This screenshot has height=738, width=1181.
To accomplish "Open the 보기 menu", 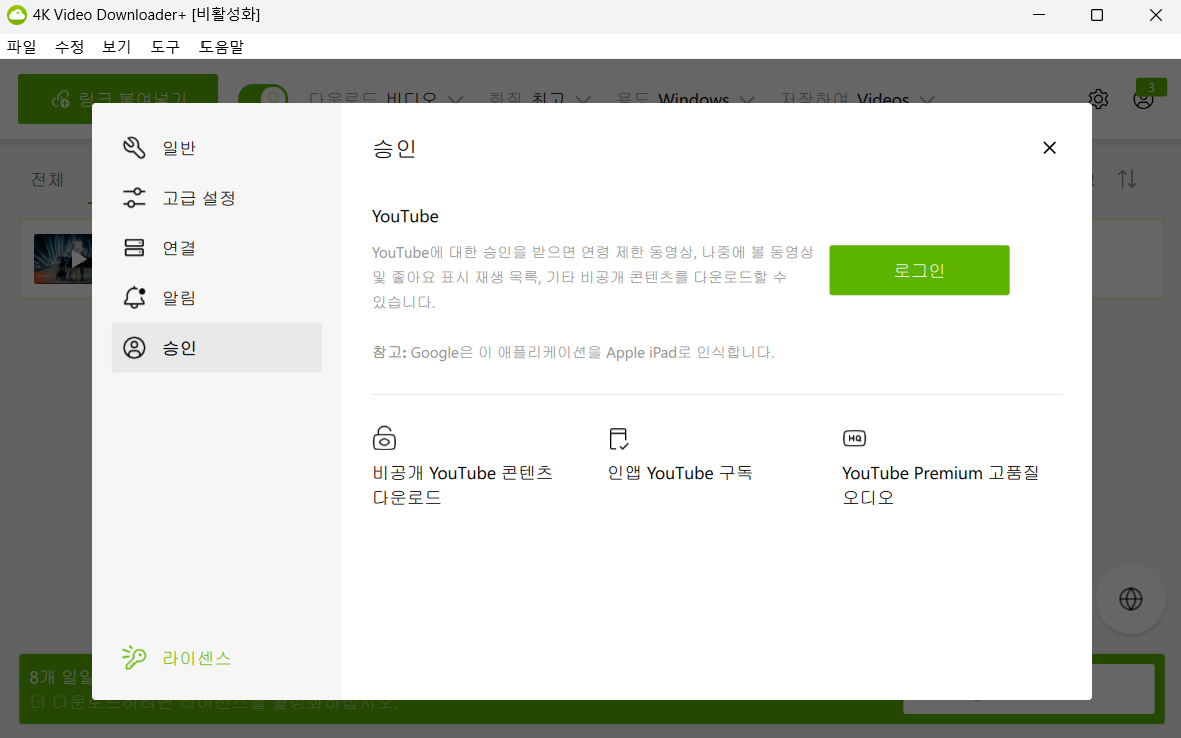I will coord(117,47).
